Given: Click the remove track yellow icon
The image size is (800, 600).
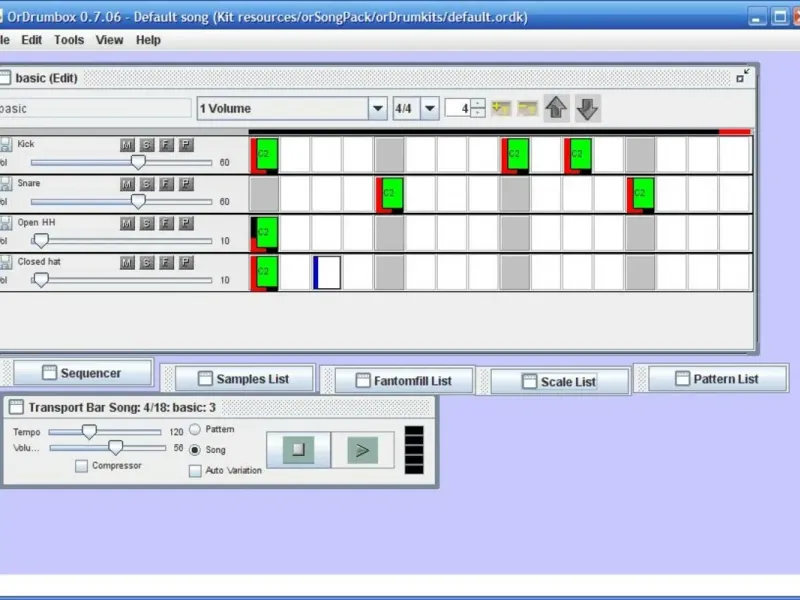Looking at the screenshot, I should (528, 108).
